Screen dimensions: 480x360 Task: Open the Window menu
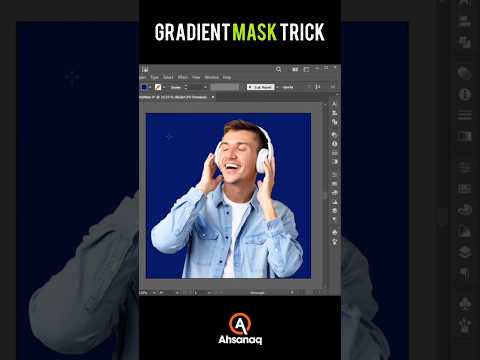[211, 77]
